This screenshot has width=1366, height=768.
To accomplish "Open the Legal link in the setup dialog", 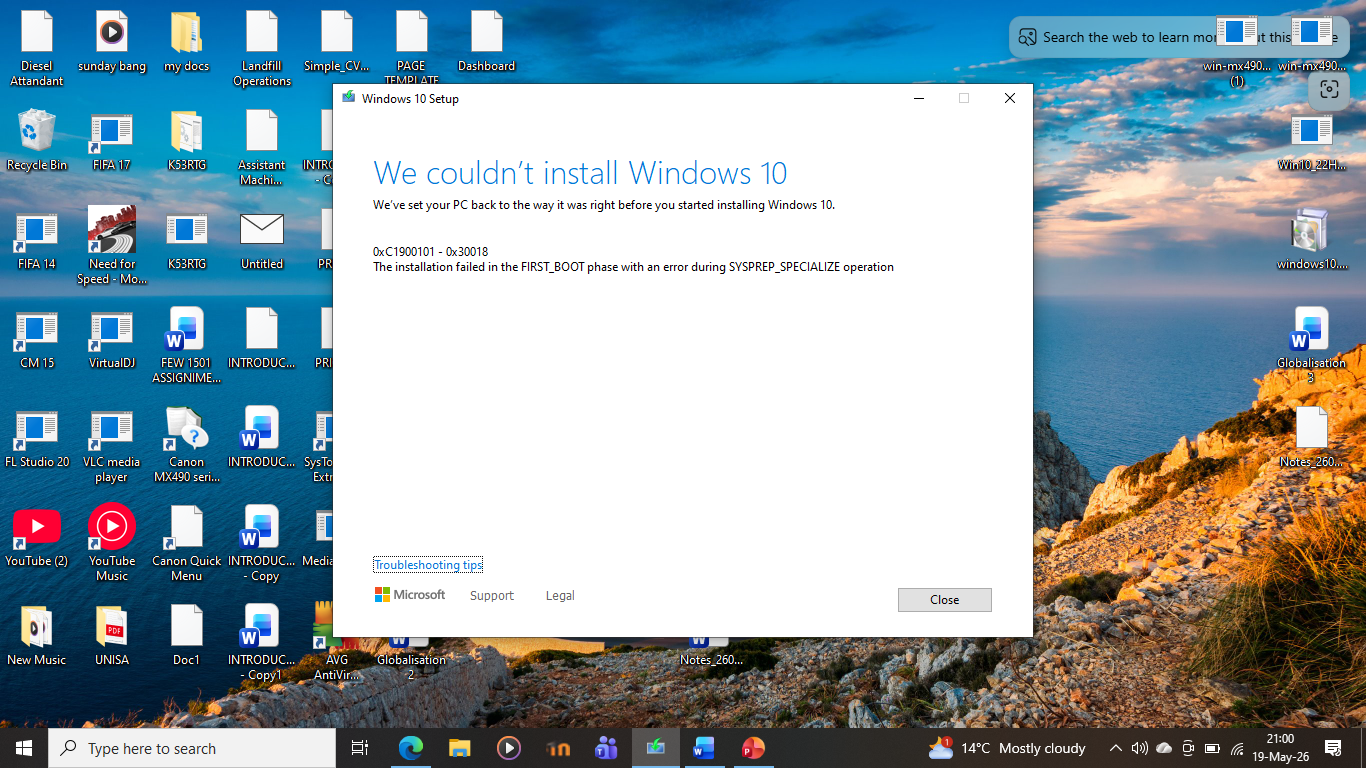I will pyautogui.click(x=560, y=596).
